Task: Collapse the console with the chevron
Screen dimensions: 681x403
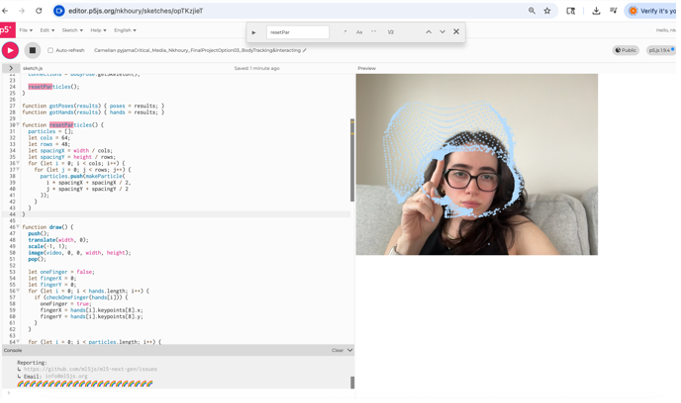Action: [x=350, y=350]
